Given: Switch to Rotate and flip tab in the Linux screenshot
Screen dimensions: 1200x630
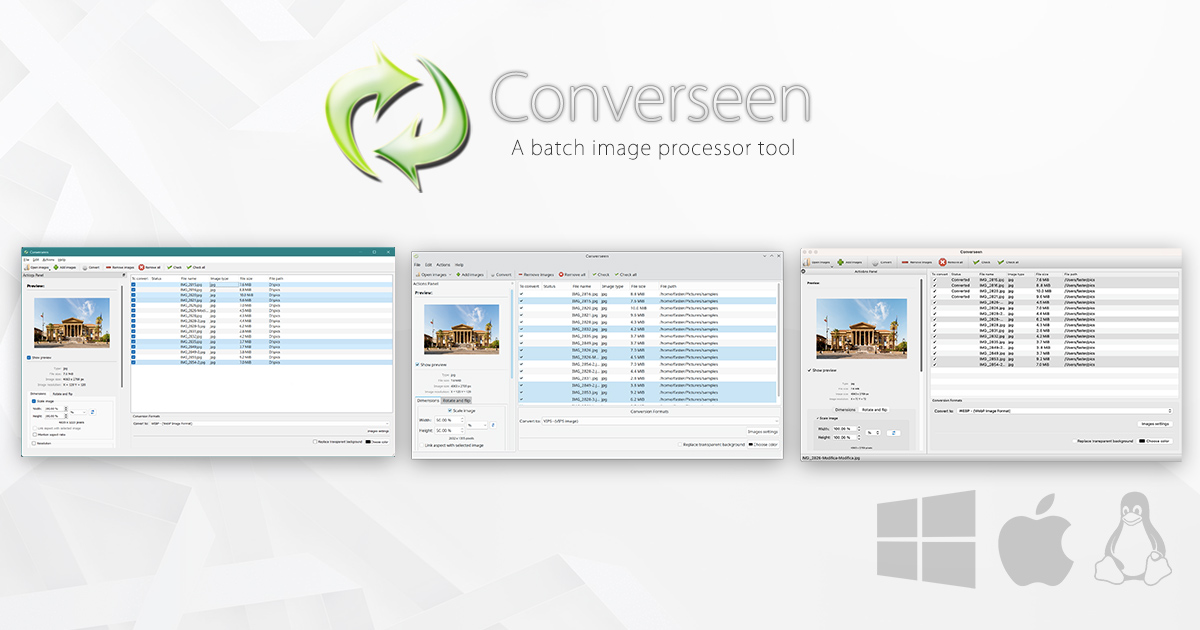Looking at the screenshot, I should click(456, 400).
